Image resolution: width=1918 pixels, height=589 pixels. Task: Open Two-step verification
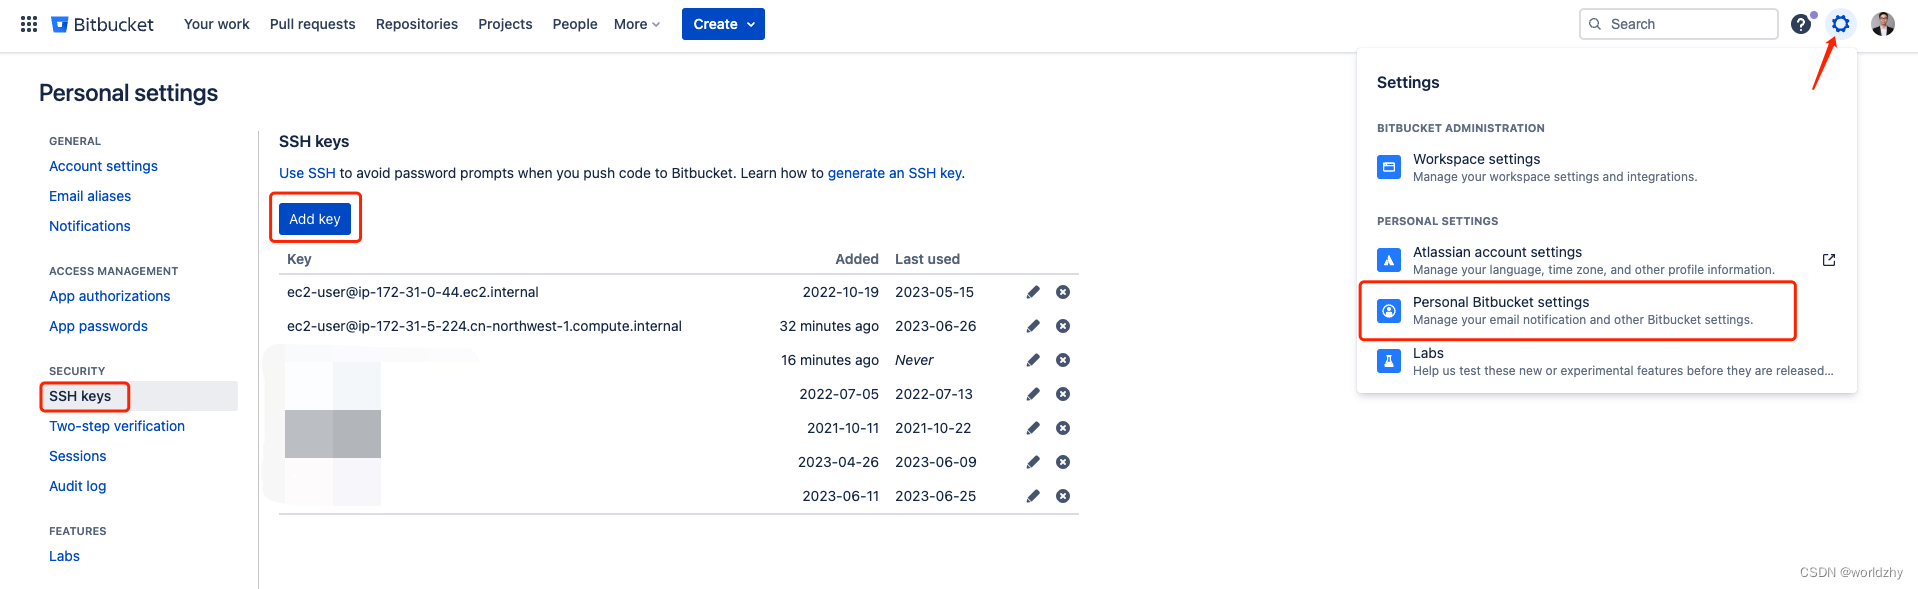coord(117,426)
